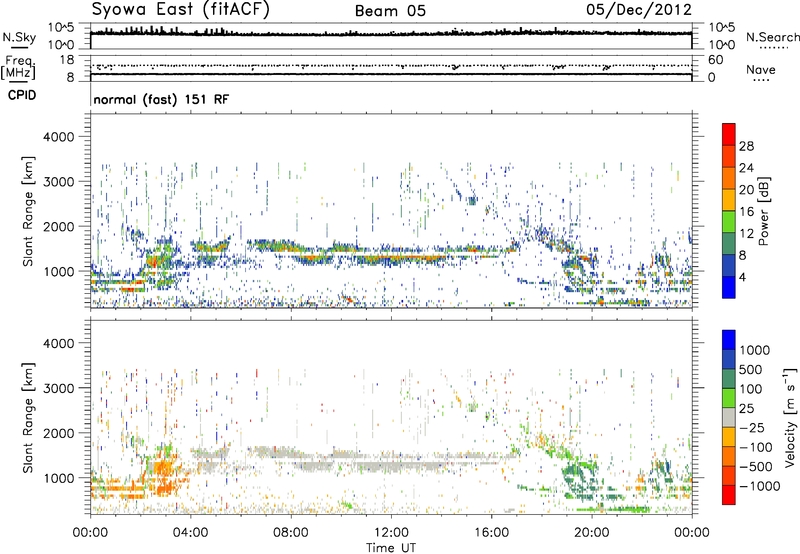Click the blue bottom of Power colorbar
The width and height of the screenshot is (800, 554).
coord(729,287)
